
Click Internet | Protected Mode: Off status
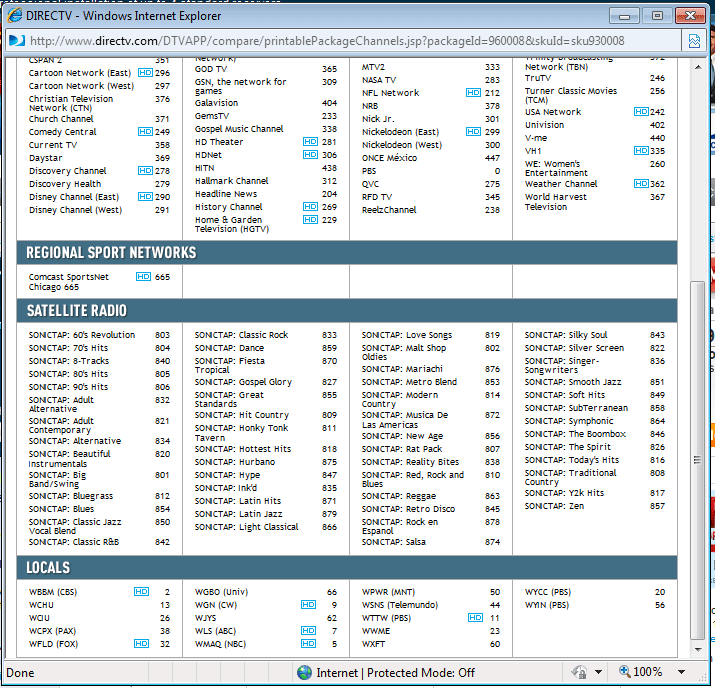(395, 673)
